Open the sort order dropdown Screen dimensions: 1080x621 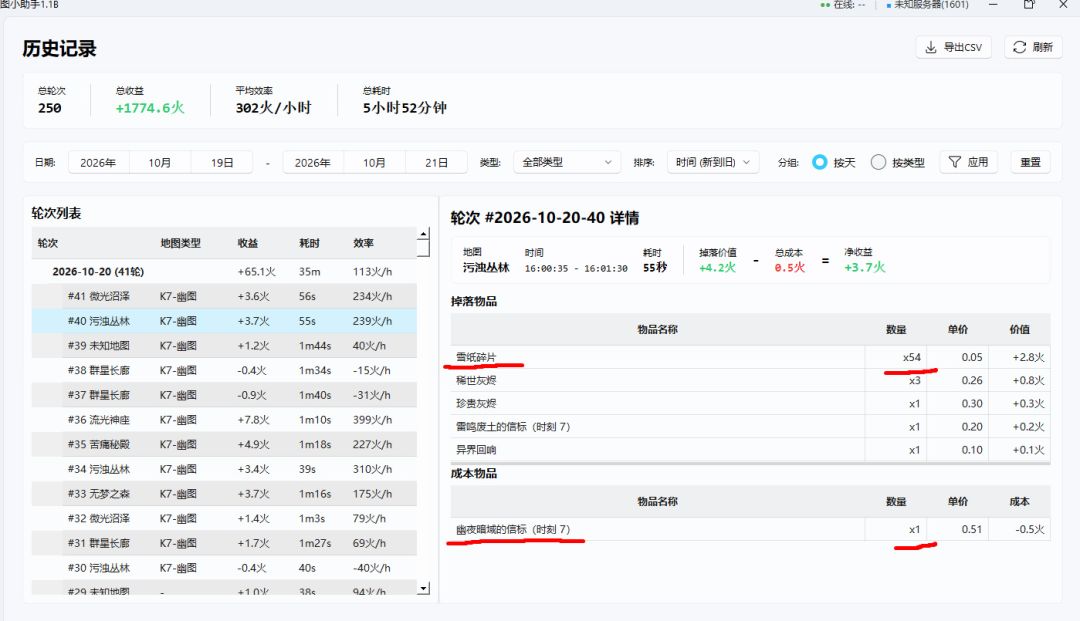pyautogui.click(x=713, y=162)
